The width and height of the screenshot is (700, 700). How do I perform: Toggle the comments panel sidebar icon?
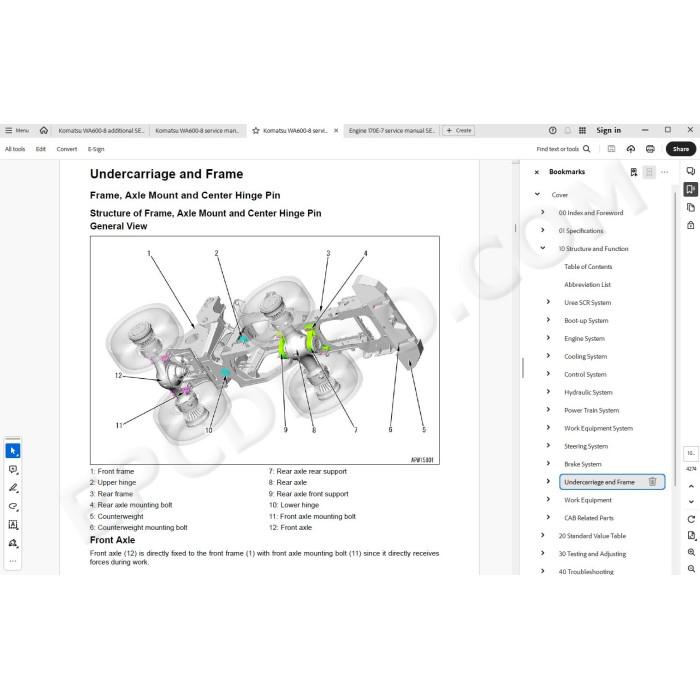[691, 171]
